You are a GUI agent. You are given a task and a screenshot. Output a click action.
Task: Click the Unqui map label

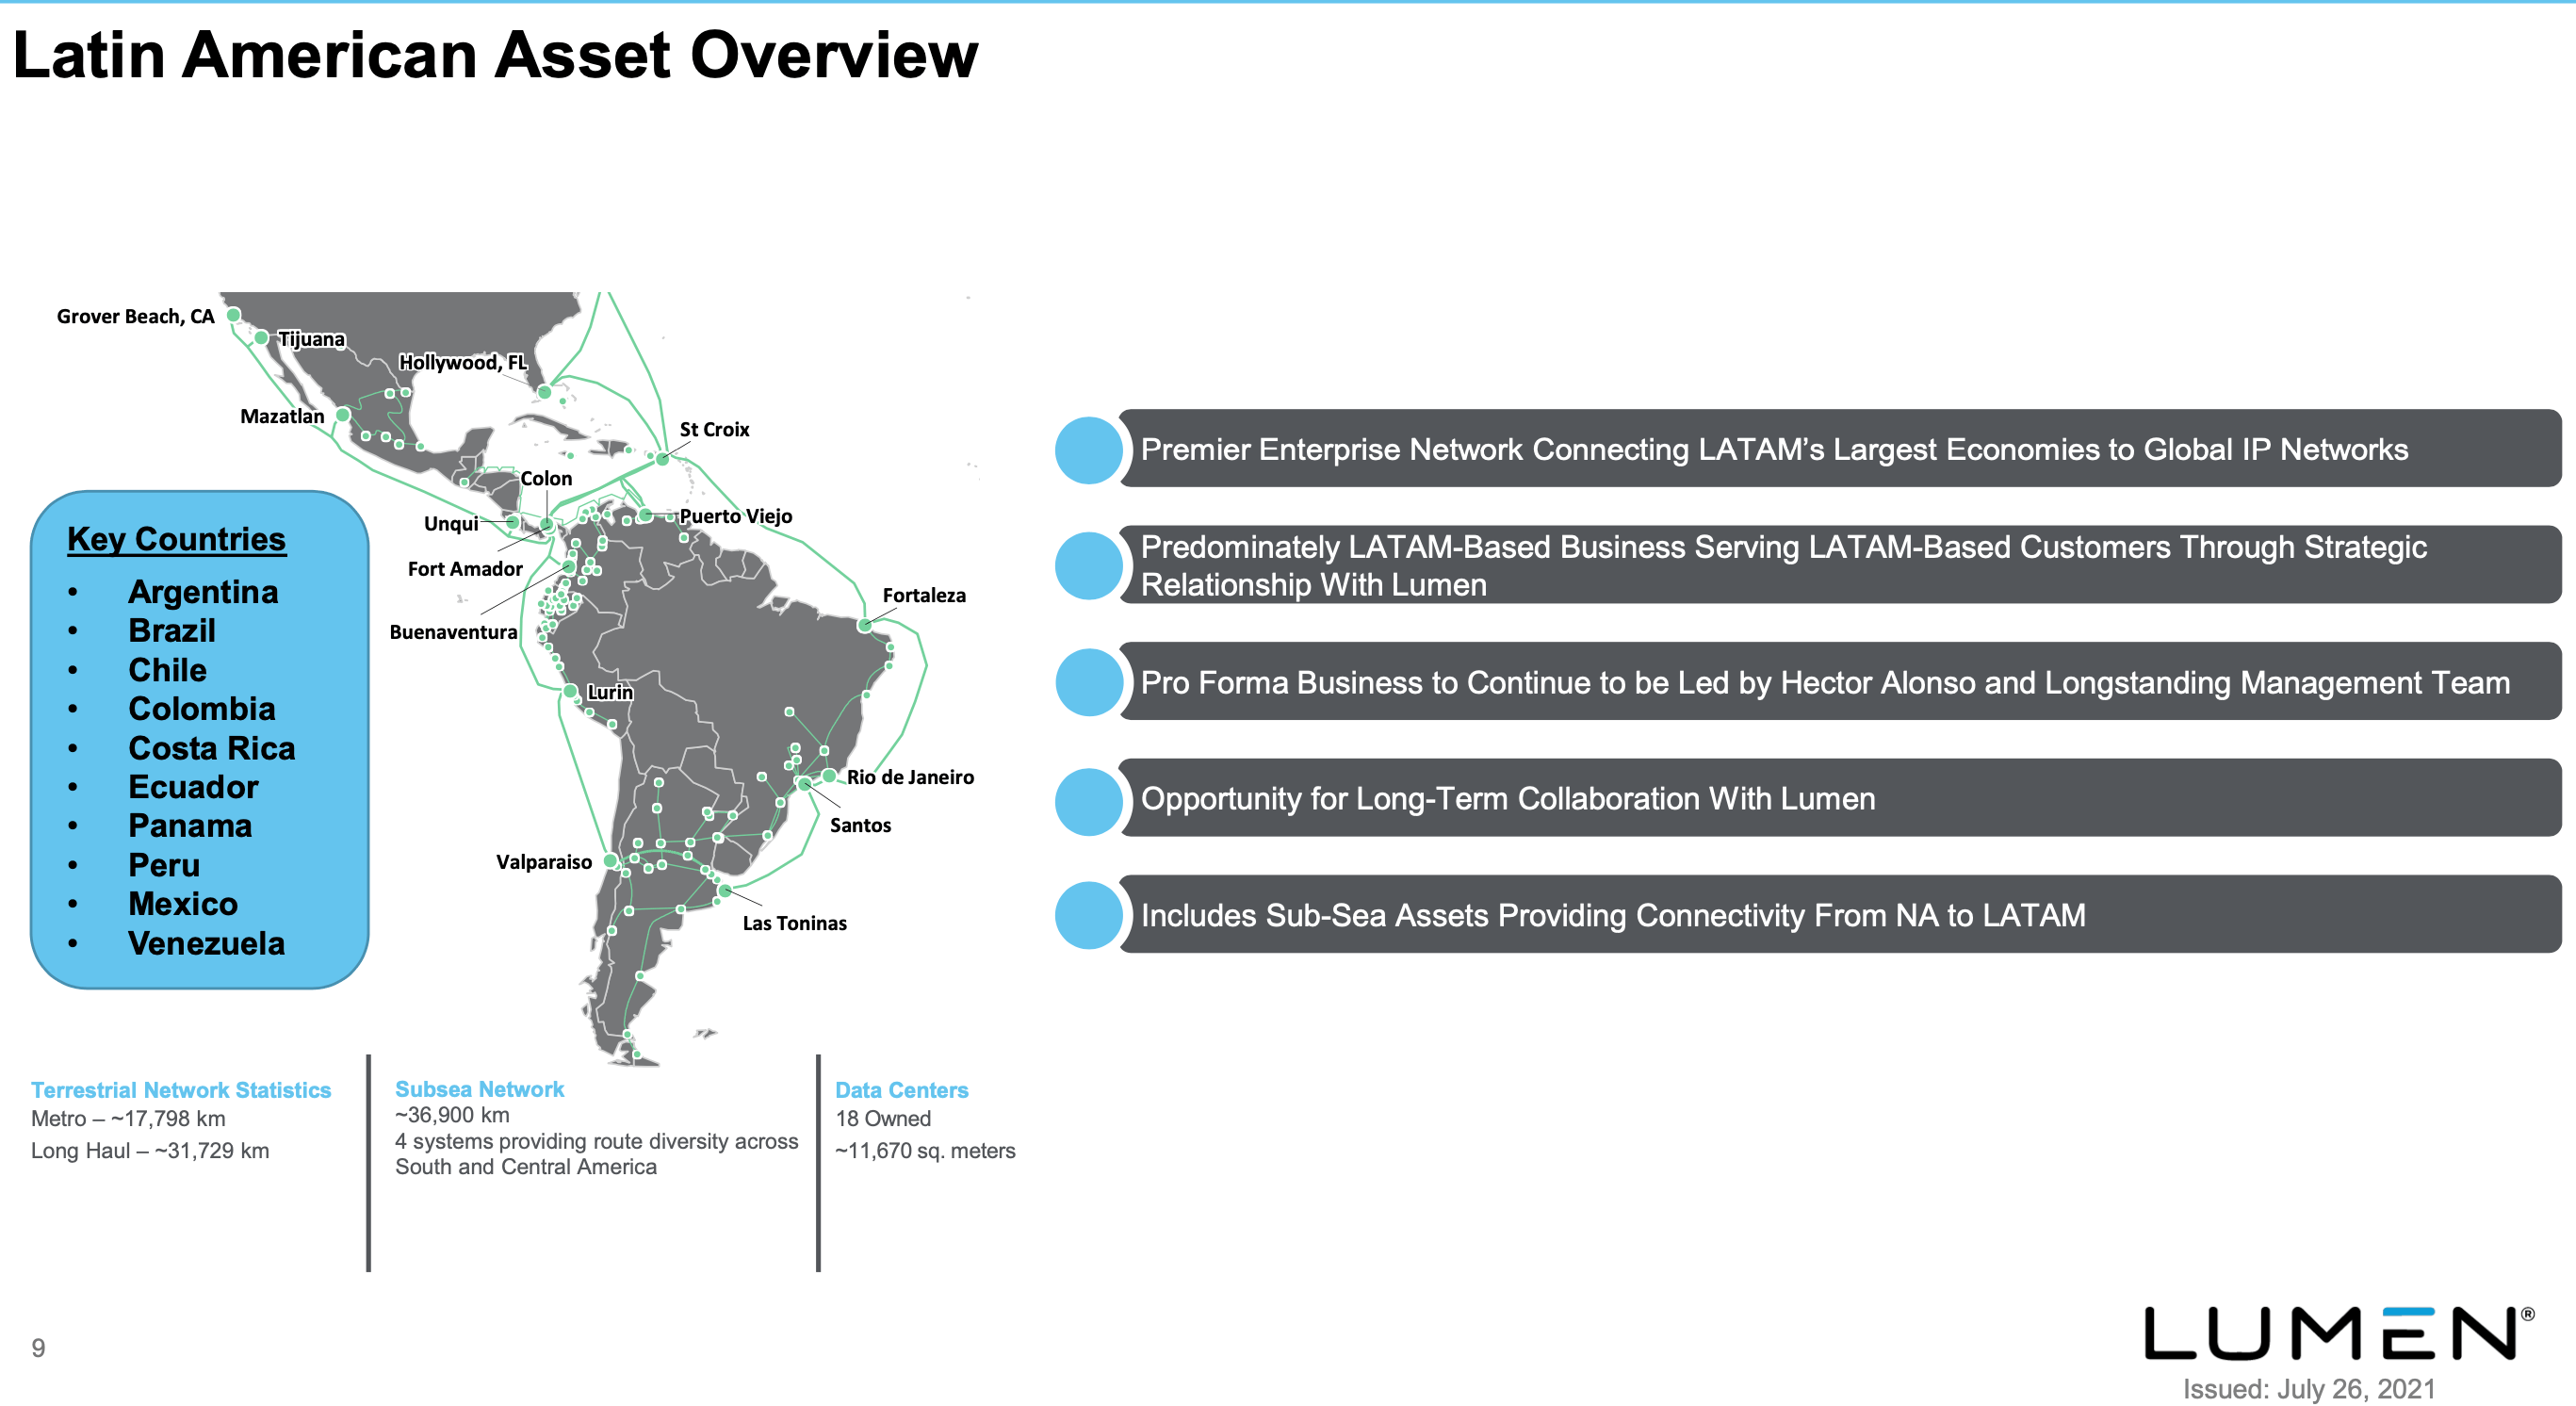[451, 524]
